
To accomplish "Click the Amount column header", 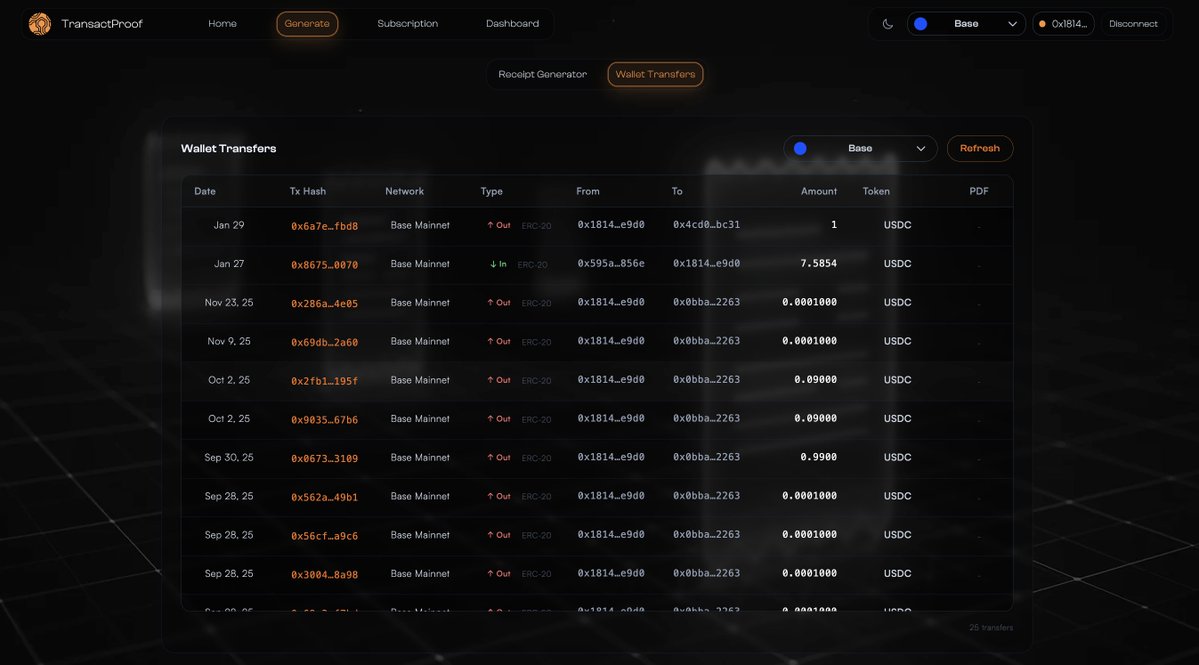I will [819, 191].
